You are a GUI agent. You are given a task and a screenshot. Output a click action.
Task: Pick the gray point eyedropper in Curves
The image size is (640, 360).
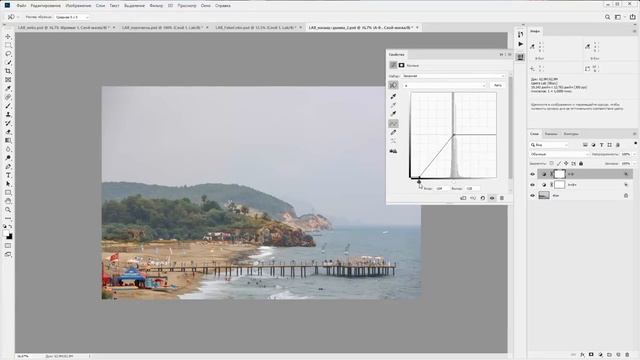pos(393,105)
